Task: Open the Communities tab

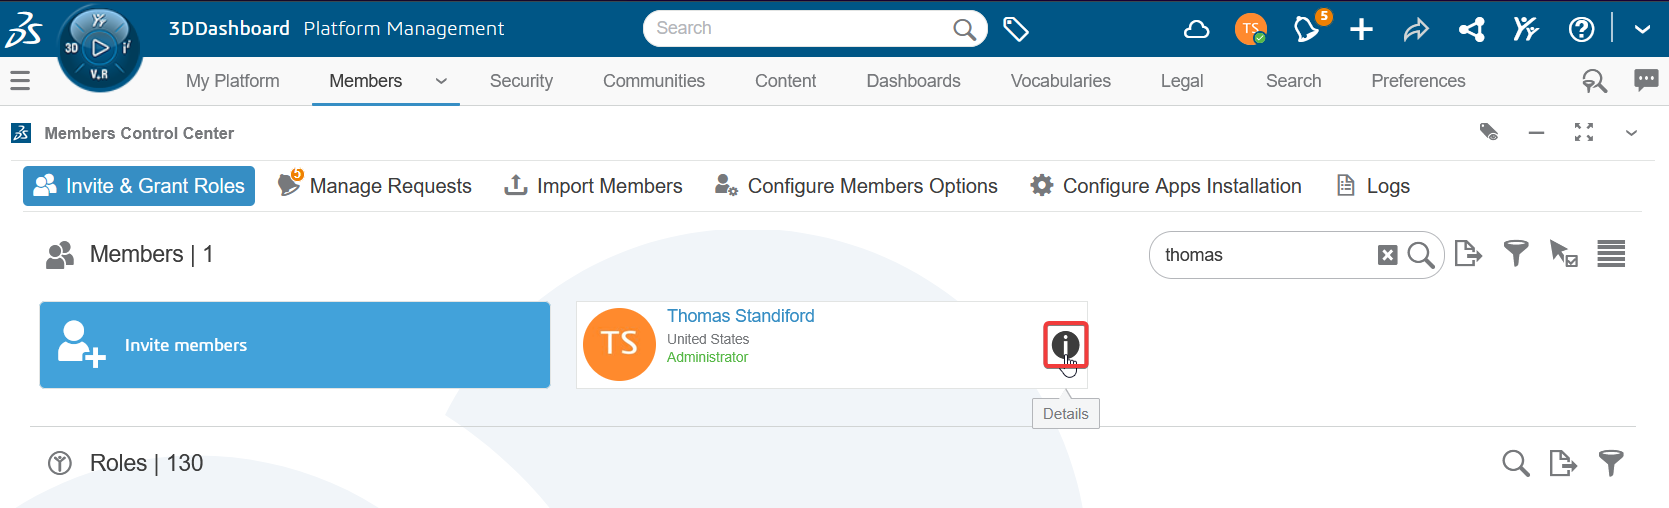Action: click(654, 81)
